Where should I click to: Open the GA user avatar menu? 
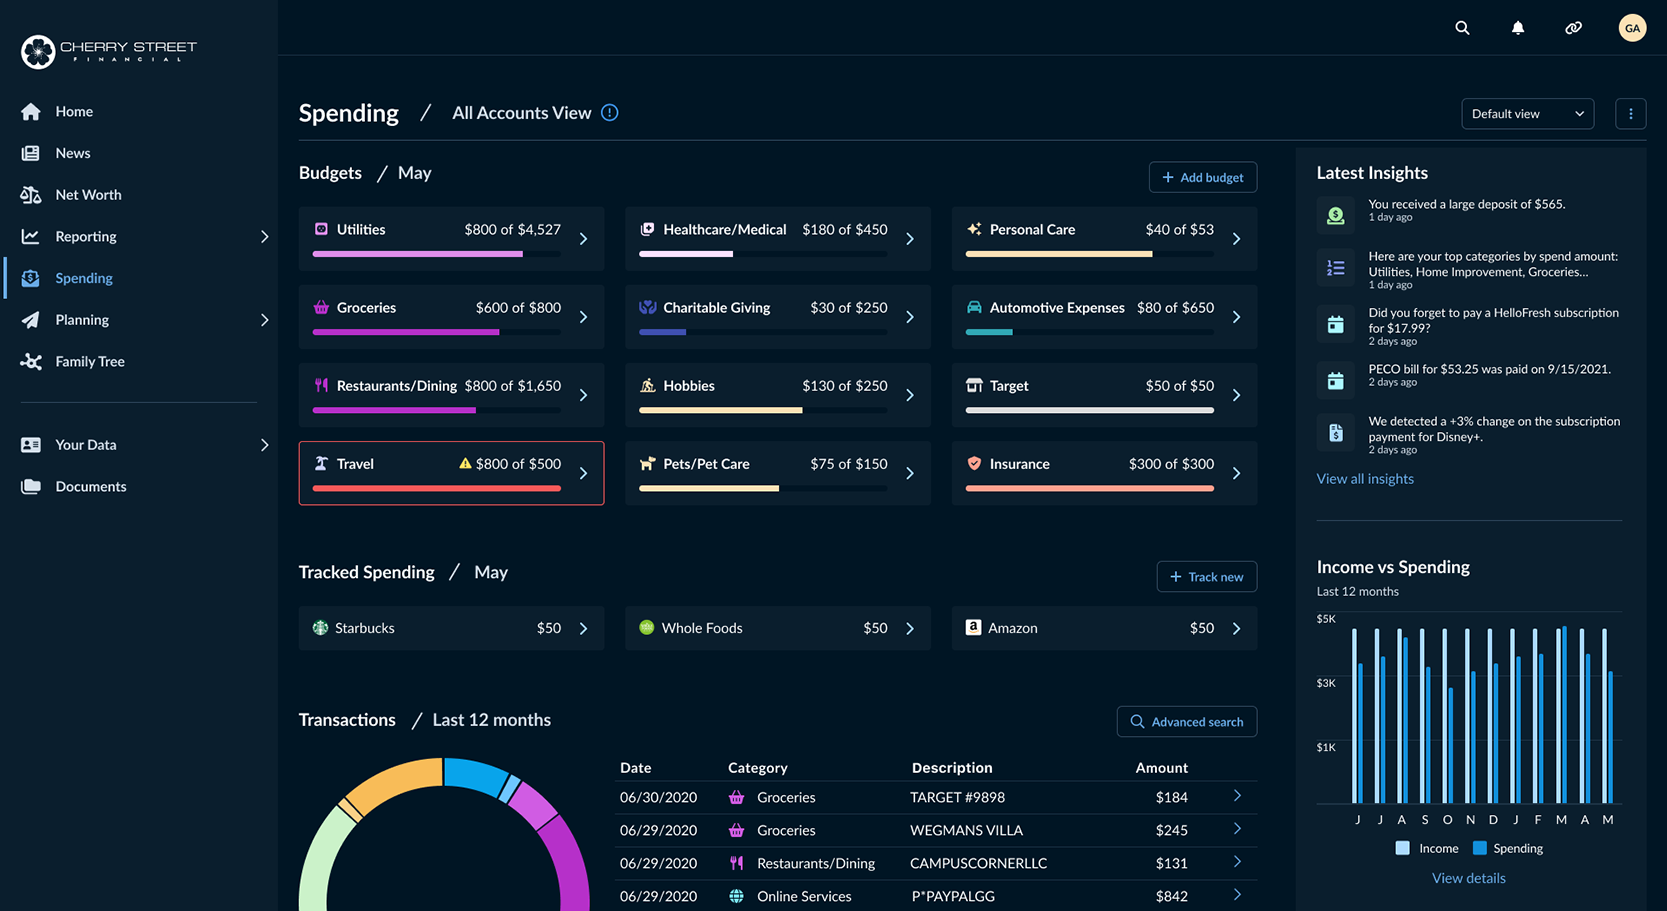point(1632,28)
